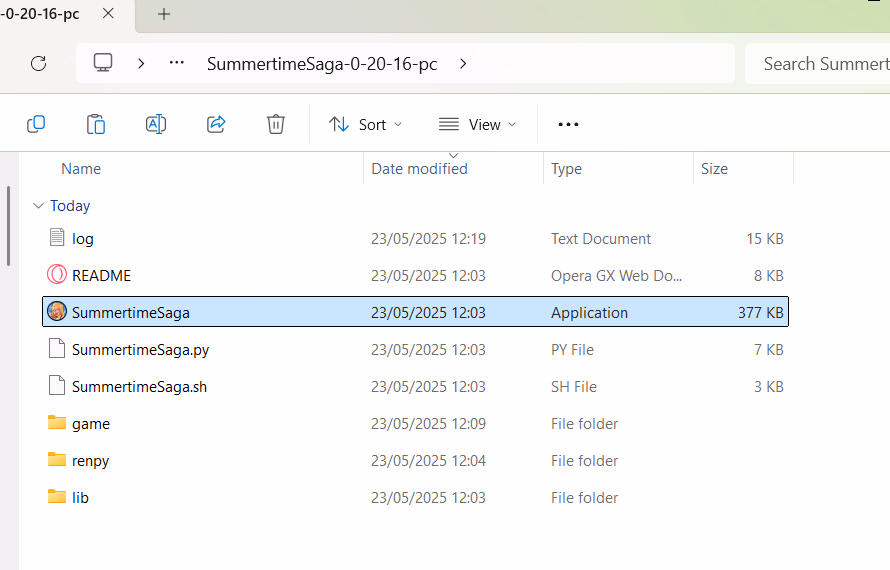Click the search box field
Screen dimensions: 890x570
point(820,63)
